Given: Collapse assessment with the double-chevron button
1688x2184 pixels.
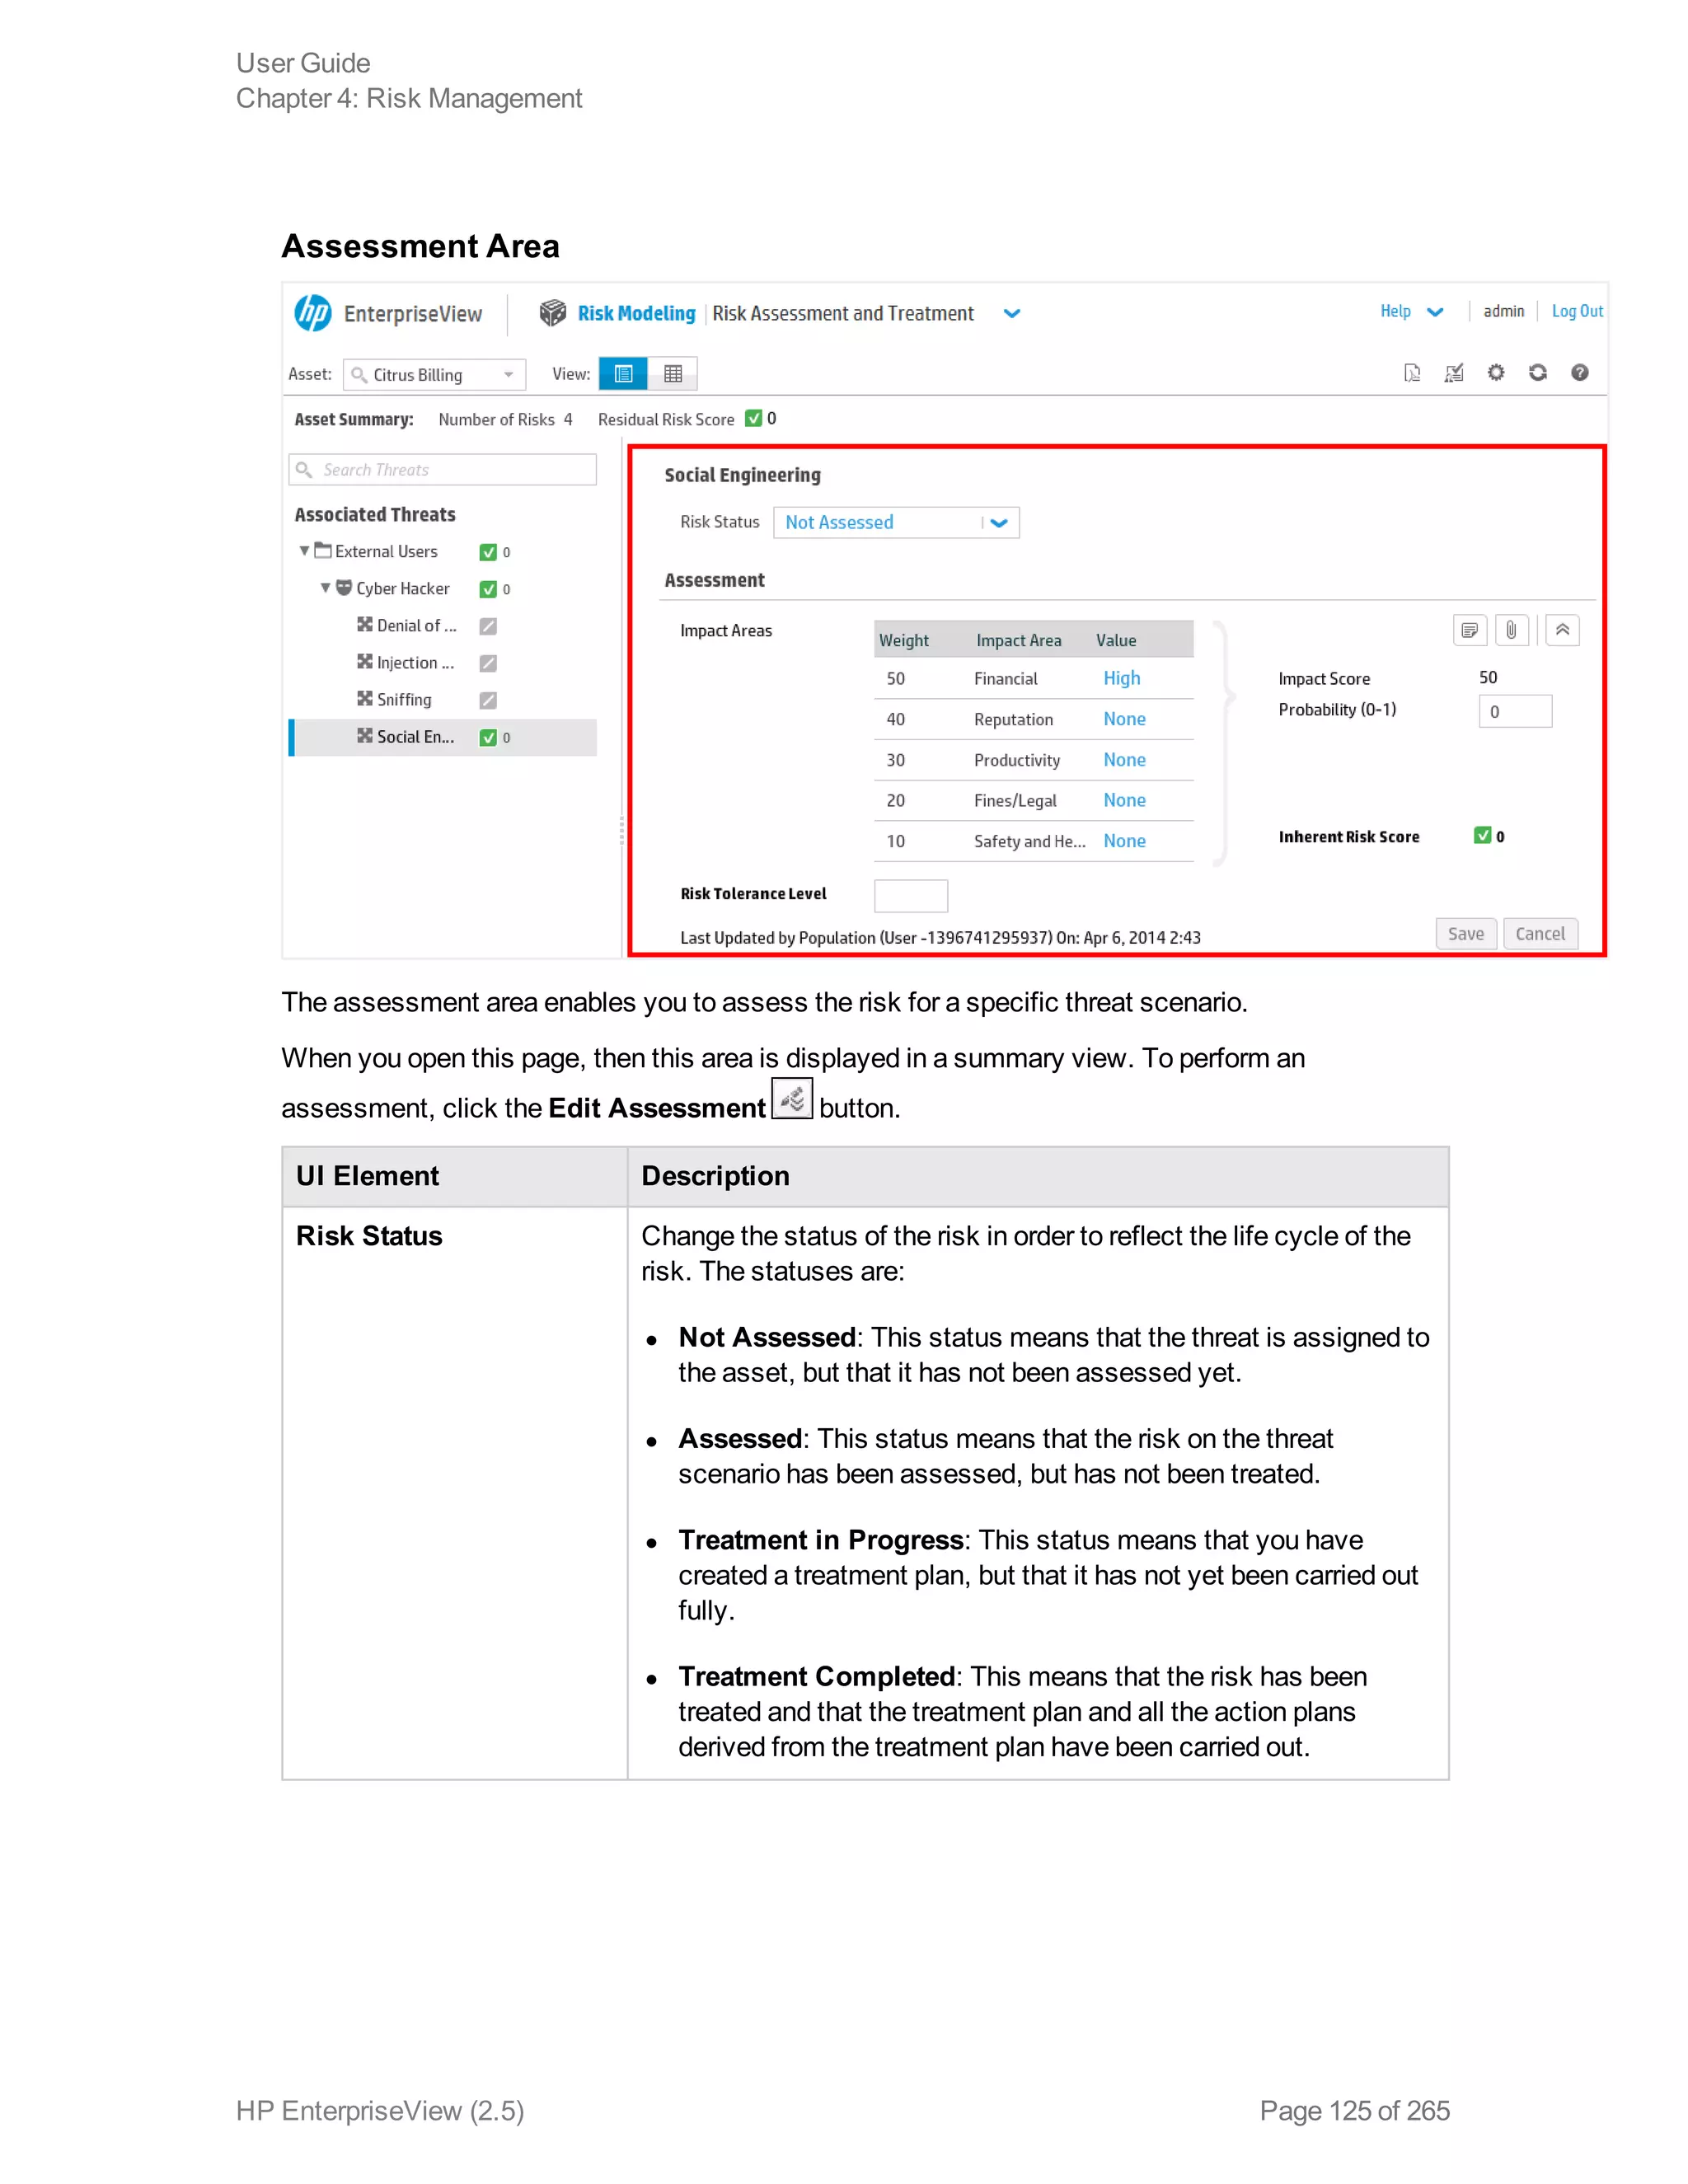Looking at the screenshot, I should 1562,630.
